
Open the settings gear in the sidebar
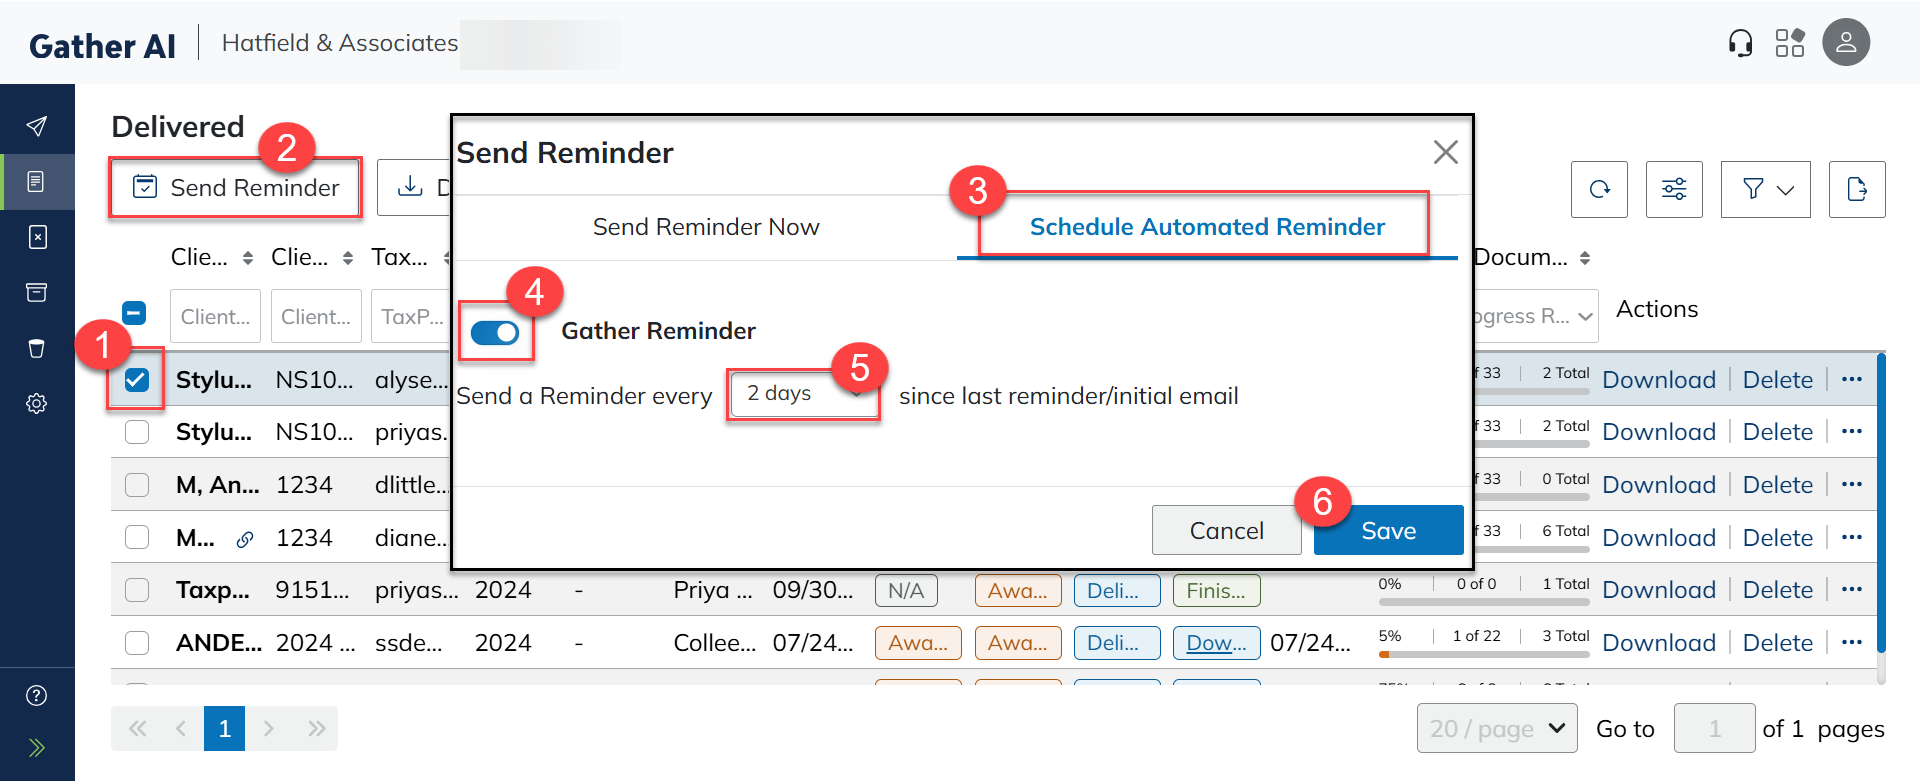[37, 403]
